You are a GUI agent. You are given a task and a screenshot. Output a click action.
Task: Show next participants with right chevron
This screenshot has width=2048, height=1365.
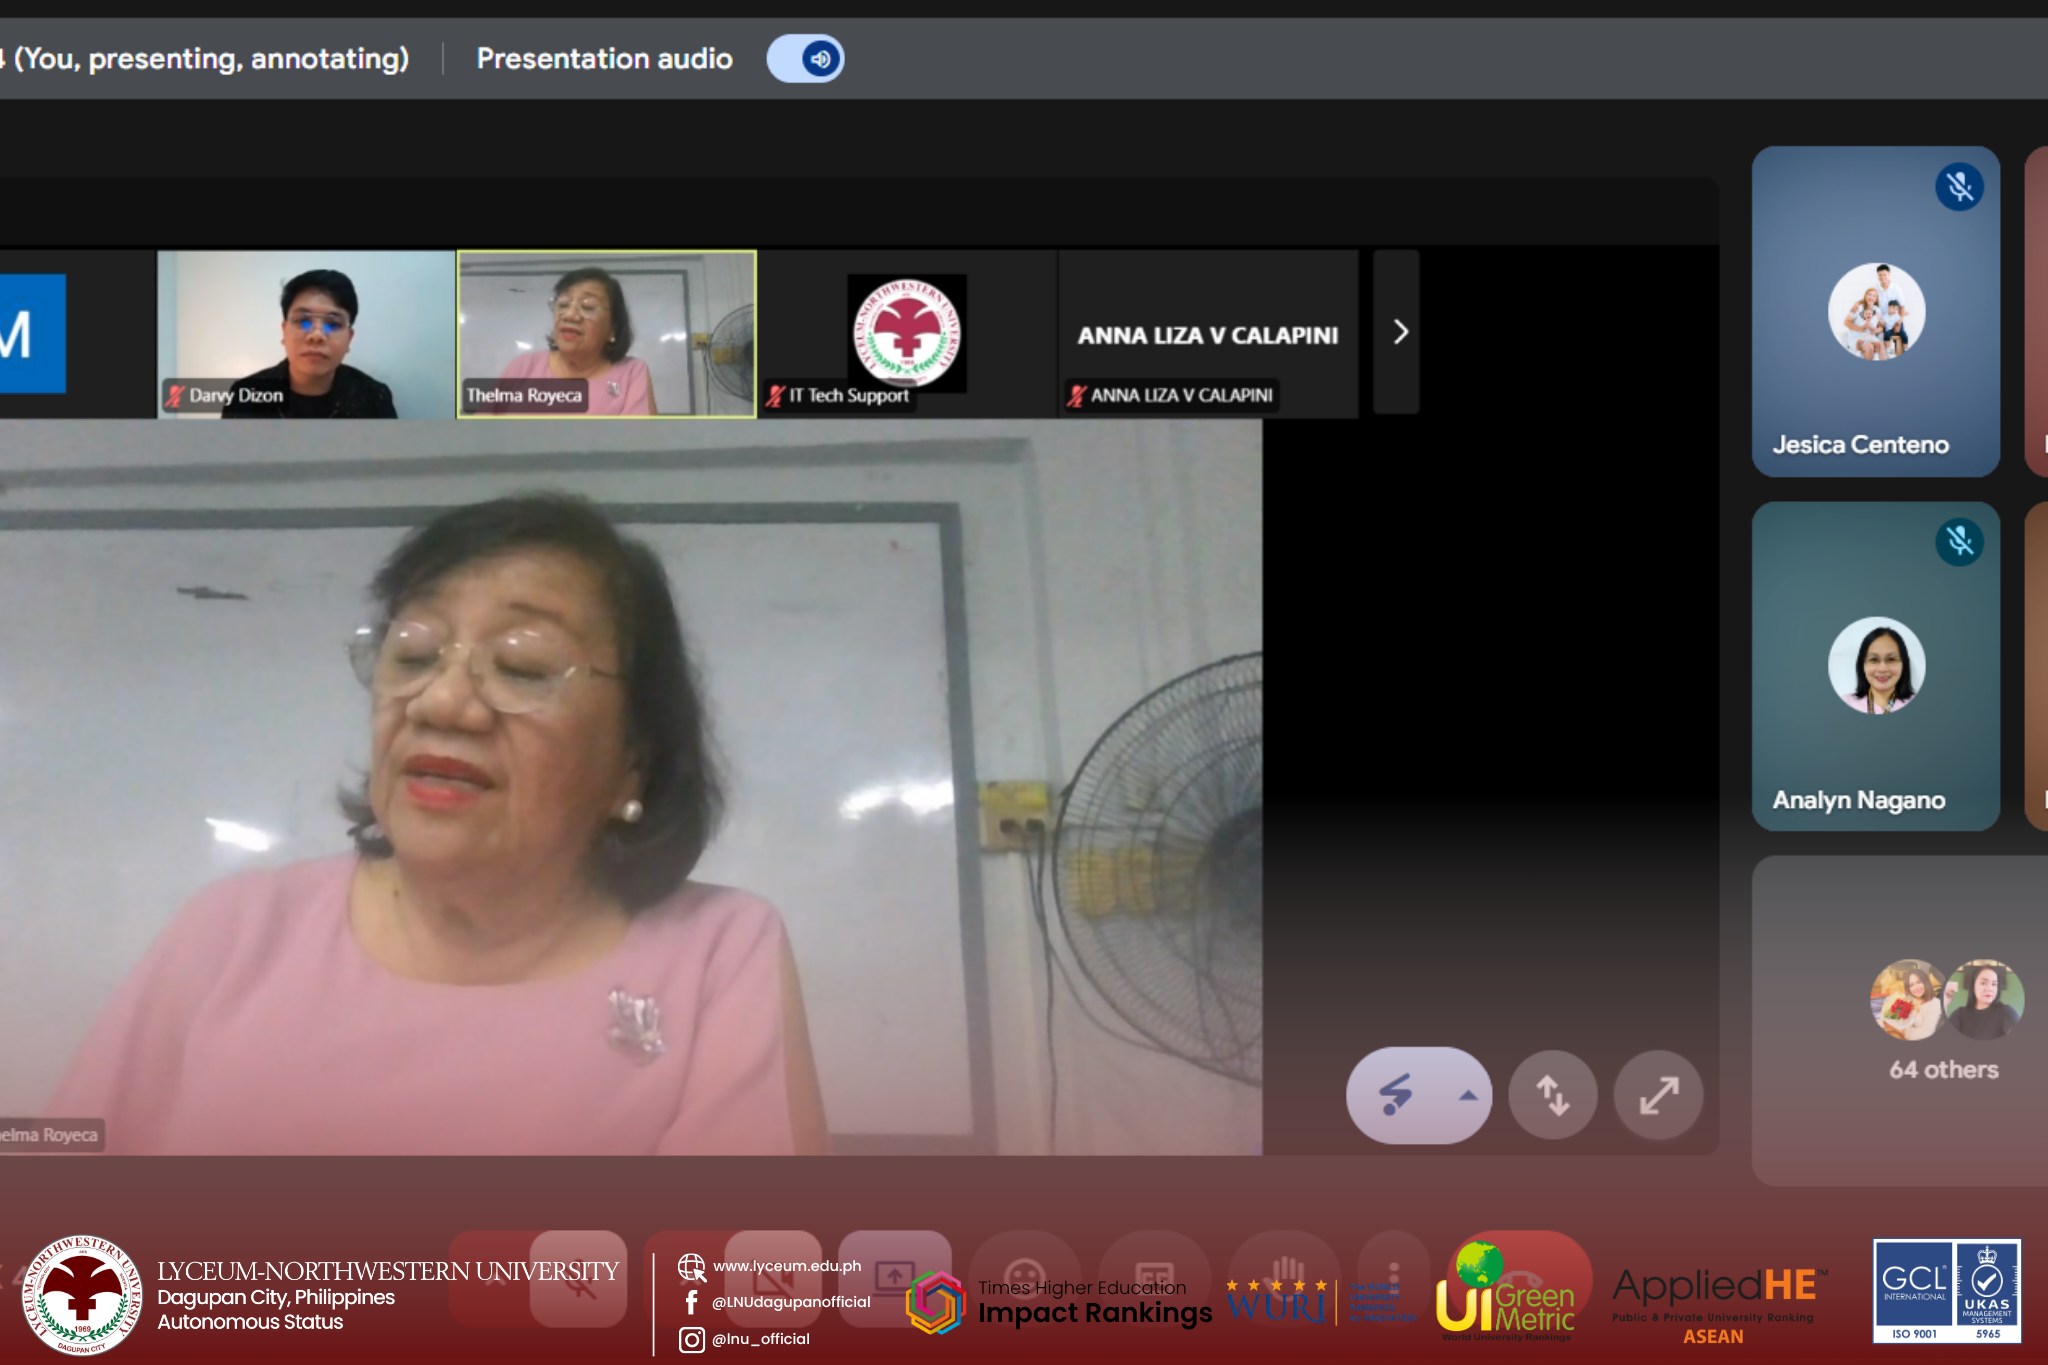[x=1399, y=332]
